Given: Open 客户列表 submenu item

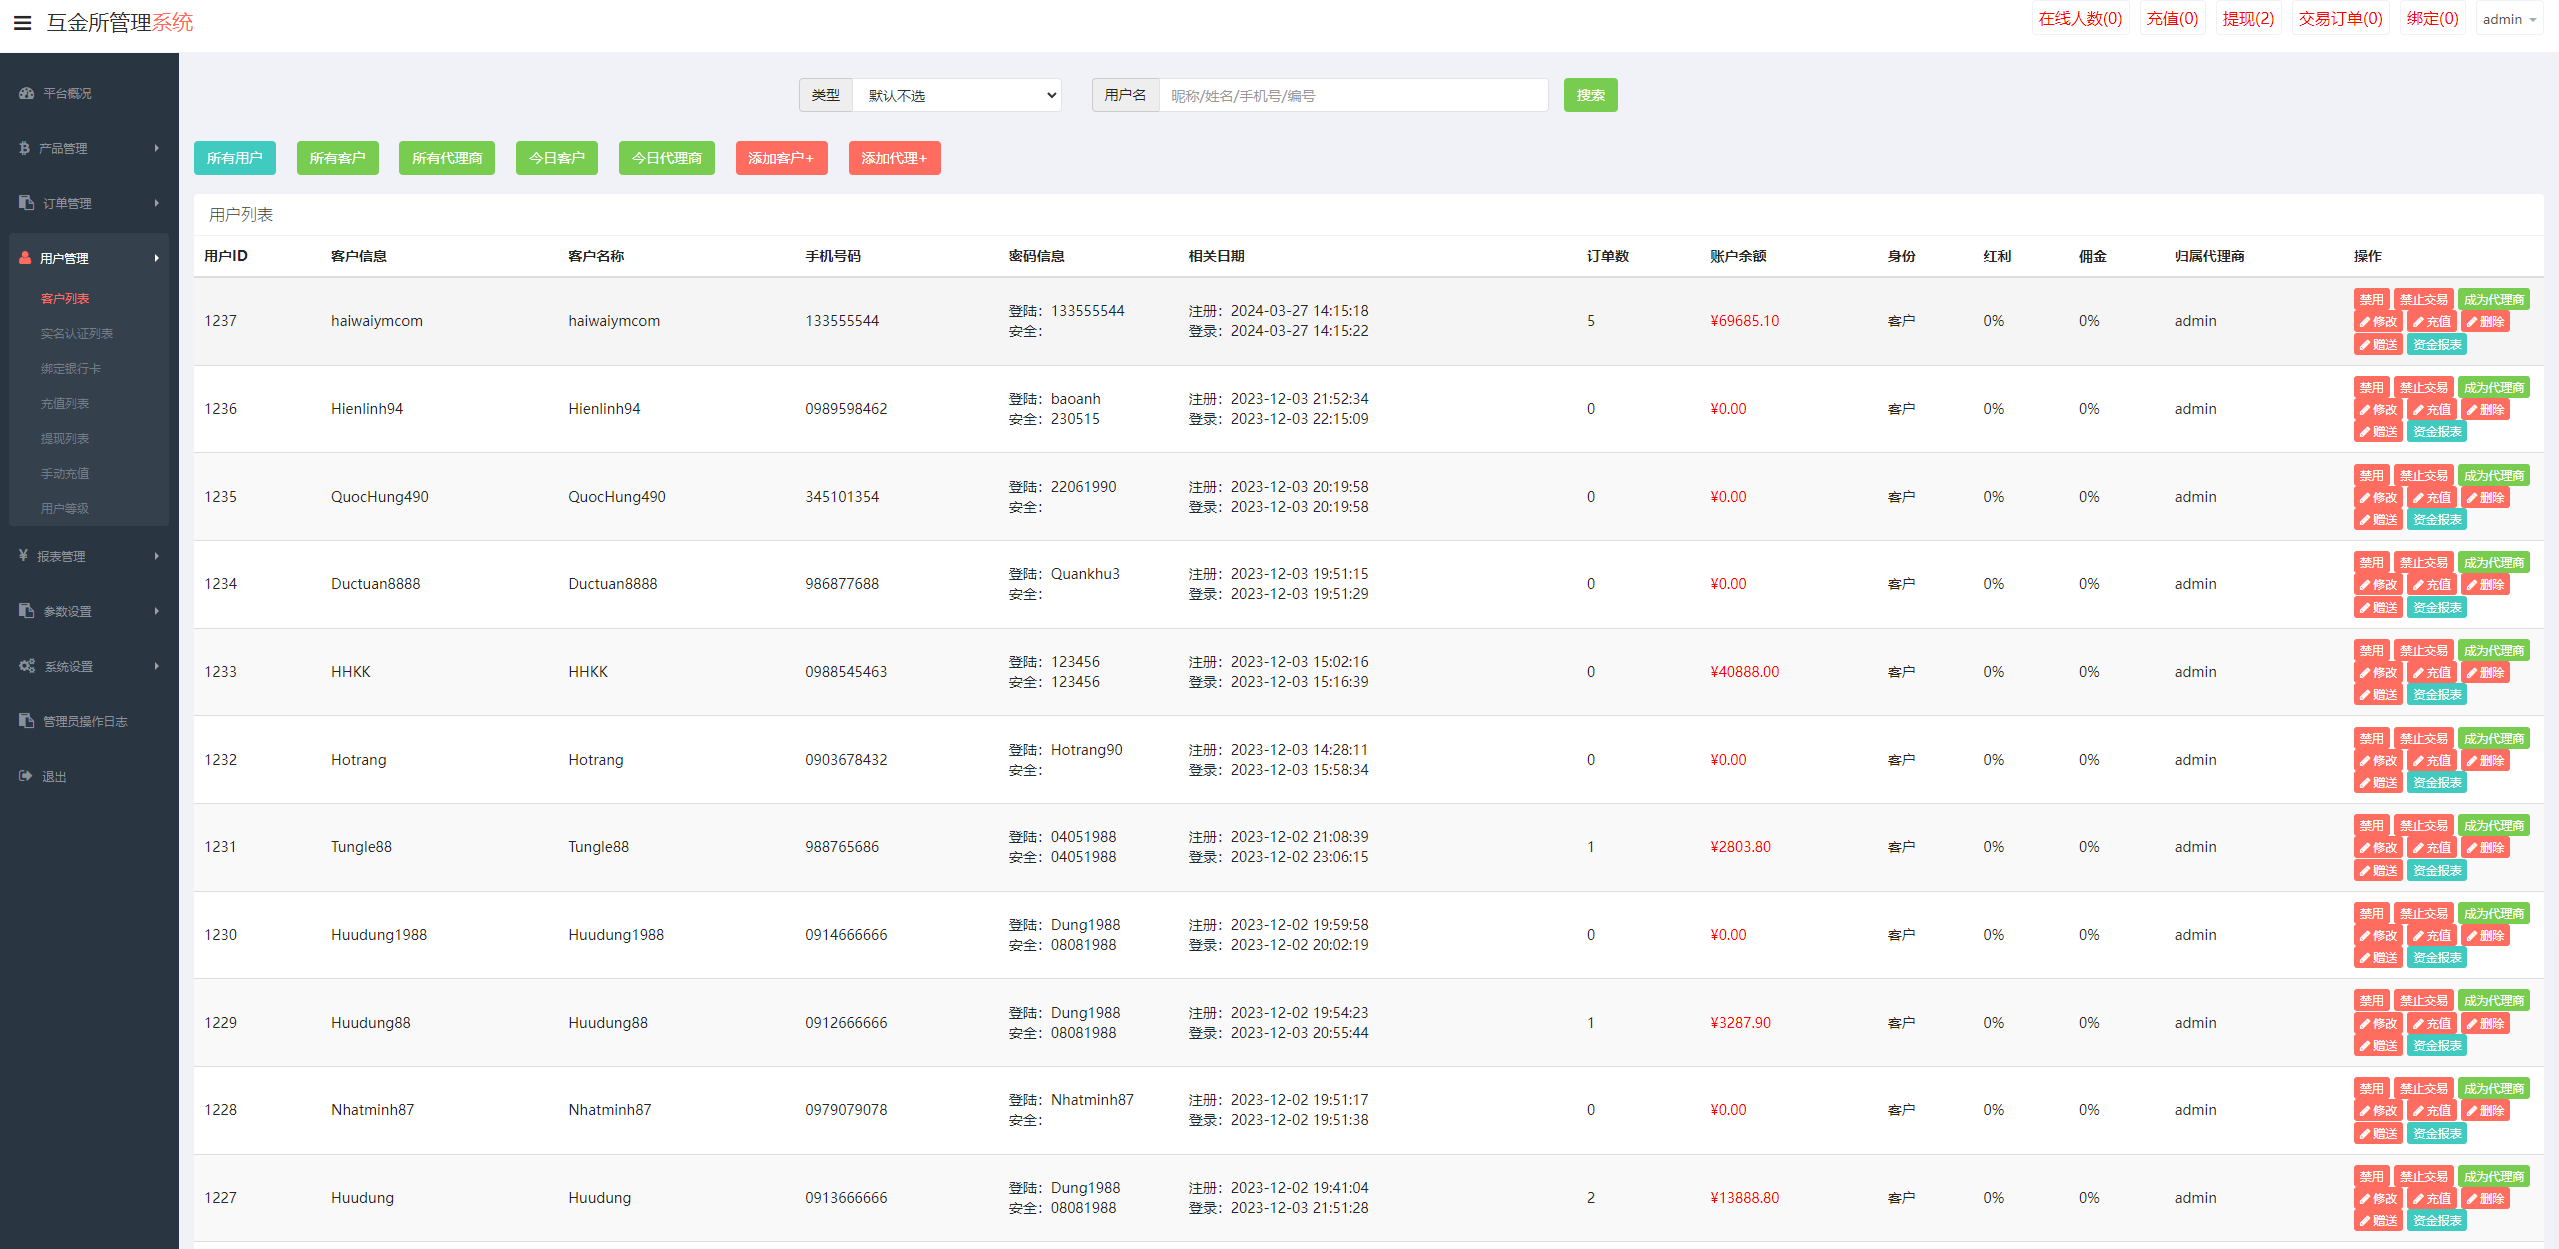Looking at the screenshot, I should (65, 298).
